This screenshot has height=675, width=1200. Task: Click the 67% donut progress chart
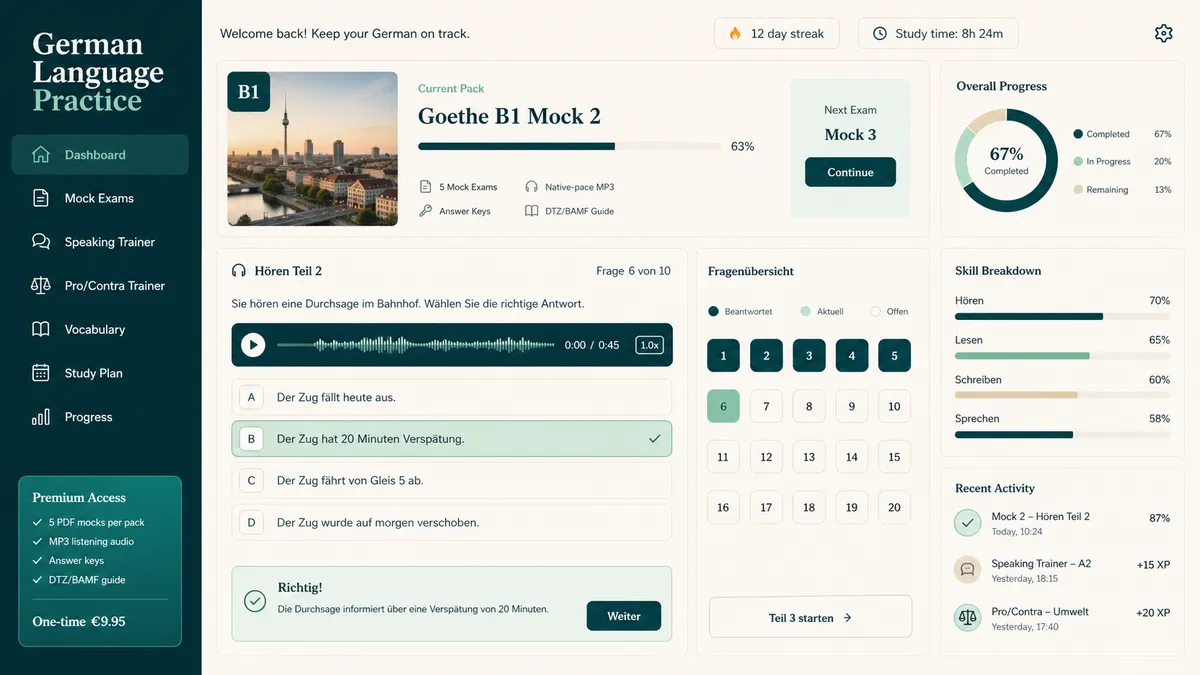point(1006,161)
